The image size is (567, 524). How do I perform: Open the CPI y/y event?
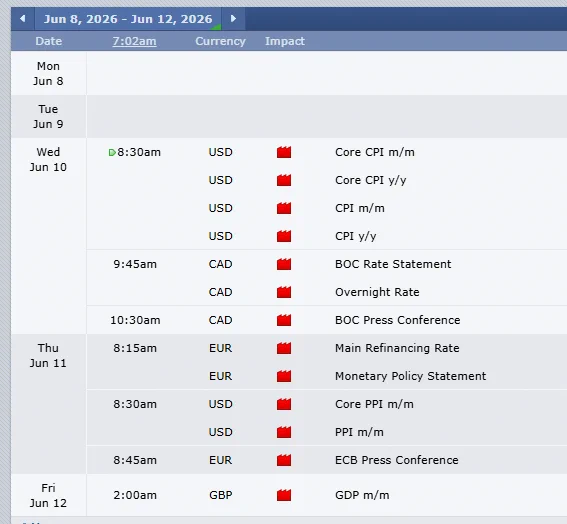point(356,236)
